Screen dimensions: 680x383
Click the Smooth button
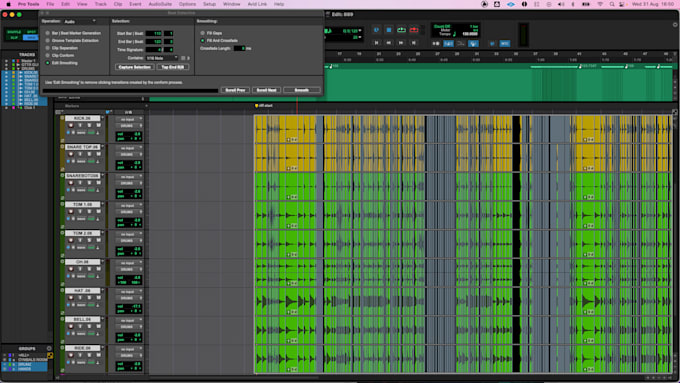302,90
